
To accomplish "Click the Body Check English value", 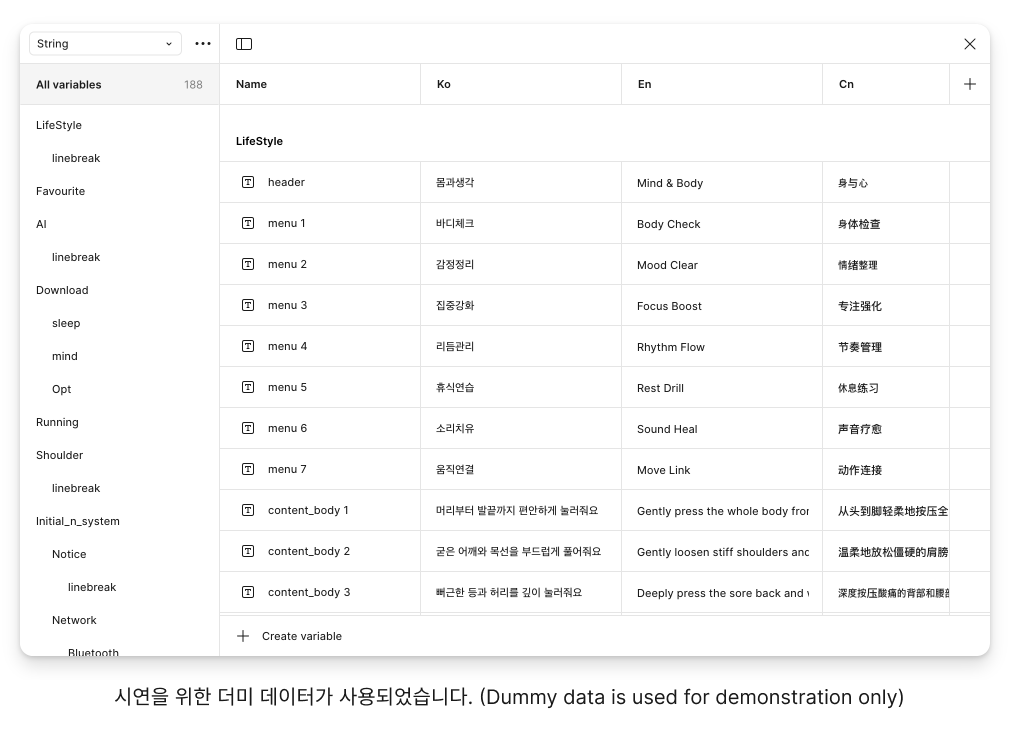I will [669, 224].
